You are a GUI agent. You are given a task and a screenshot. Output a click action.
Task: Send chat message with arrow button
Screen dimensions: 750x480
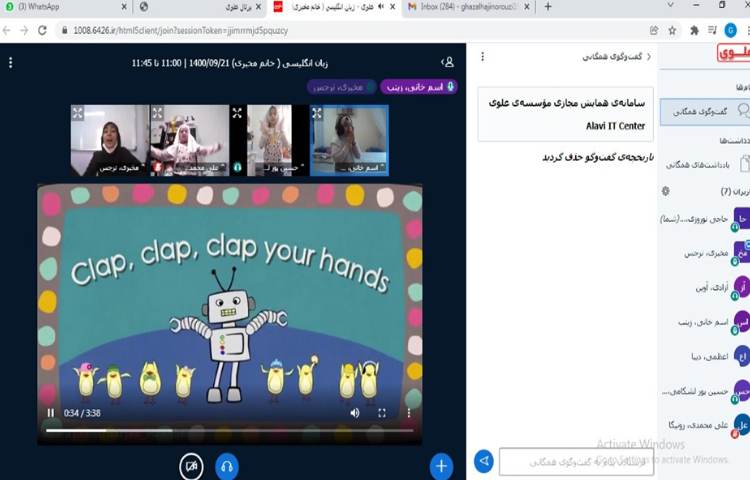(484, 461)
